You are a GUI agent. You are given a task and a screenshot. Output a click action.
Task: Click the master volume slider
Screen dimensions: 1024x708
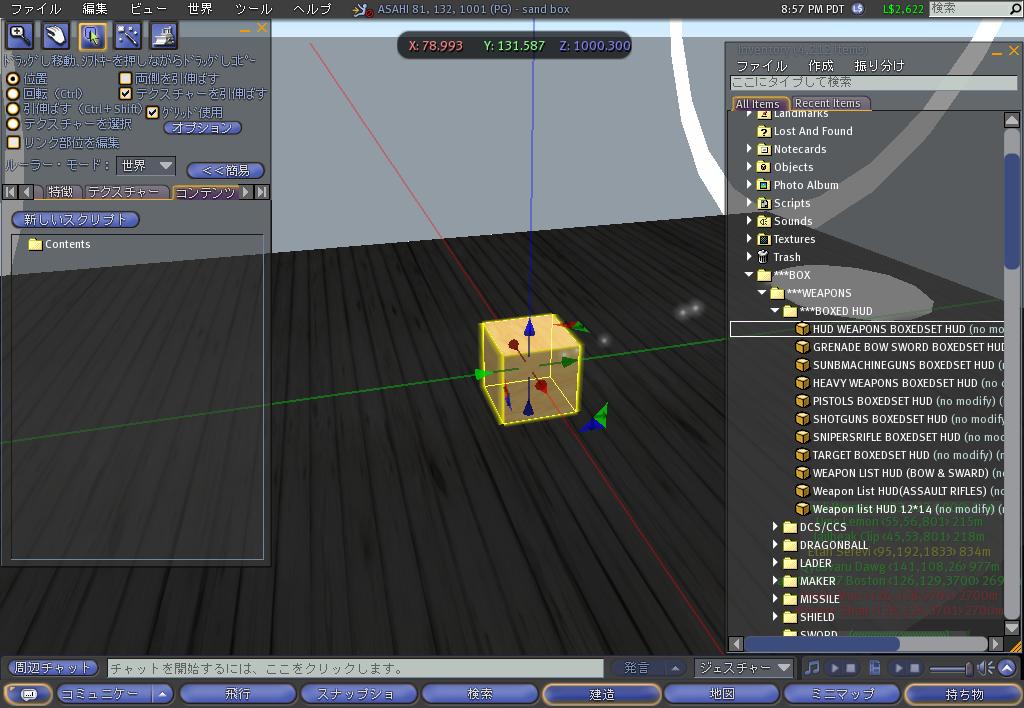(951, 668)
